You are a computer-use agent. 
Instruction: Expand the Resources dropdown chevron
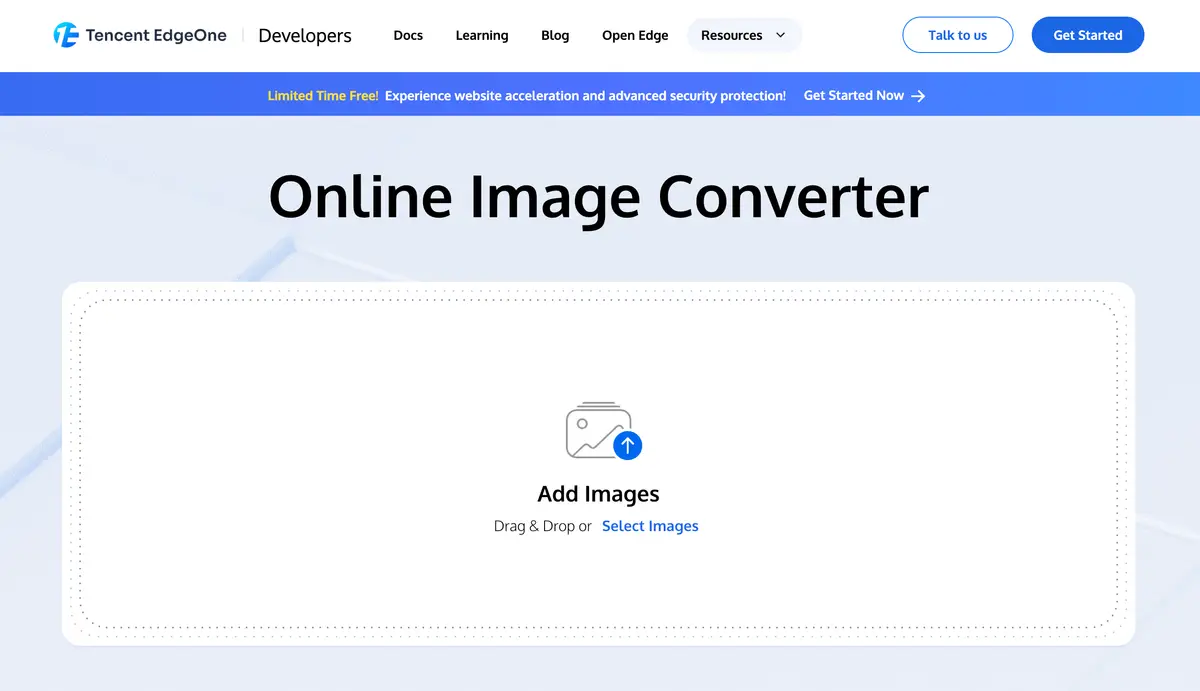pos(781,35)
